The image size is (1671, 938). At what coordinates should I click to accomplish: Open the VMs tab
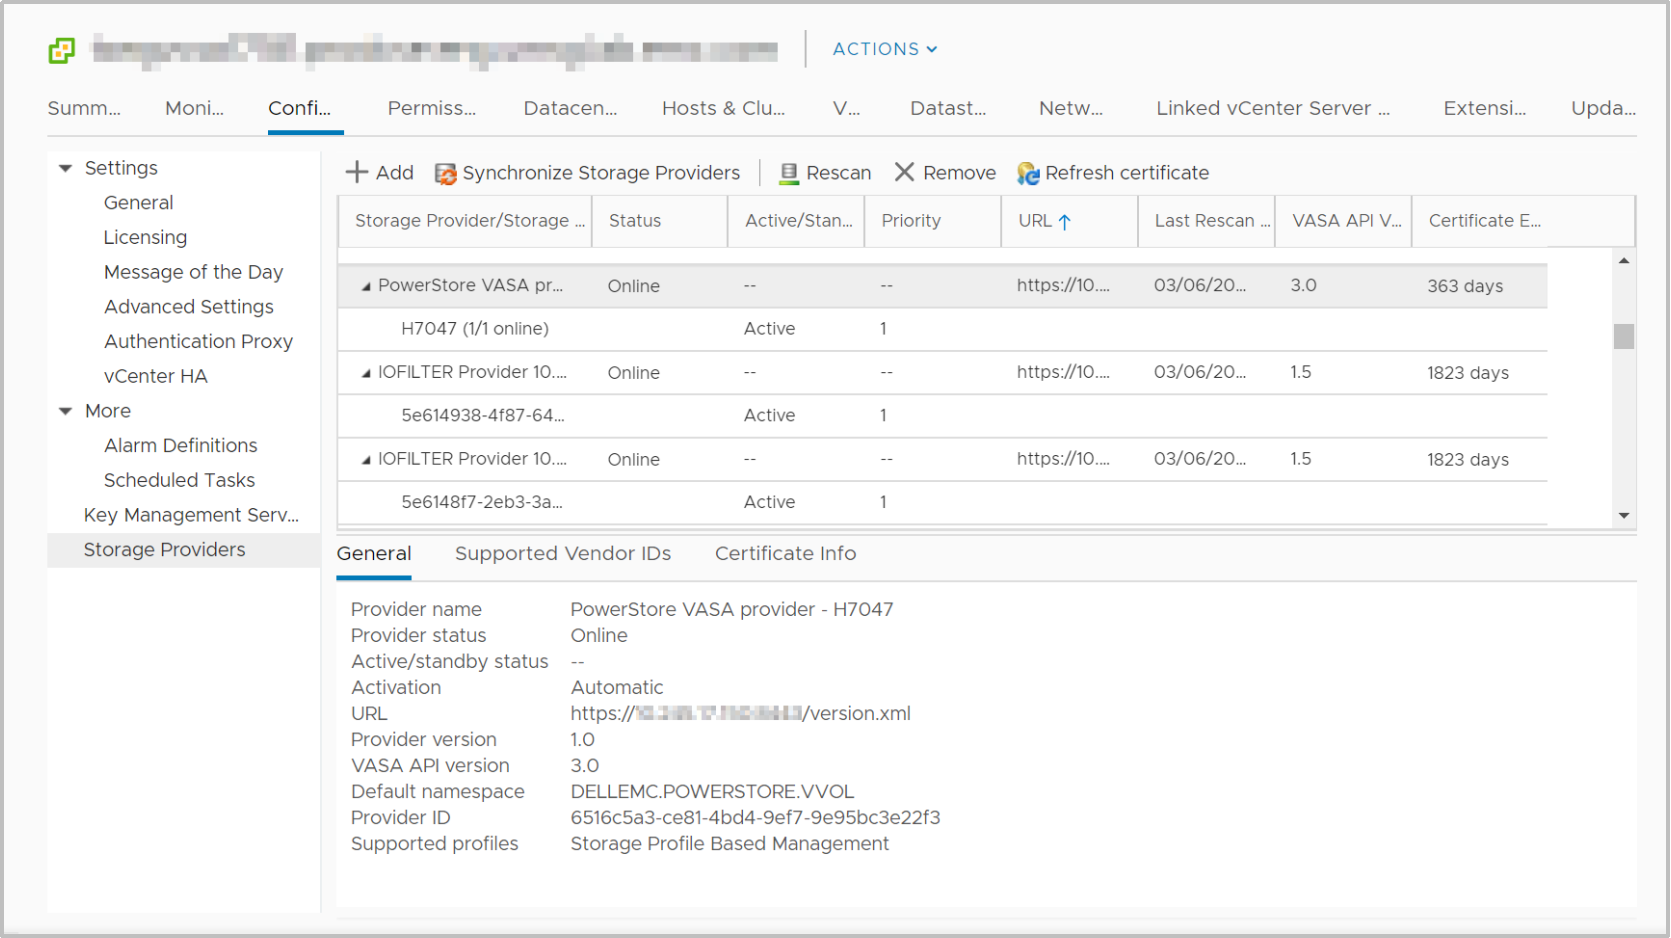pos(846,108)
